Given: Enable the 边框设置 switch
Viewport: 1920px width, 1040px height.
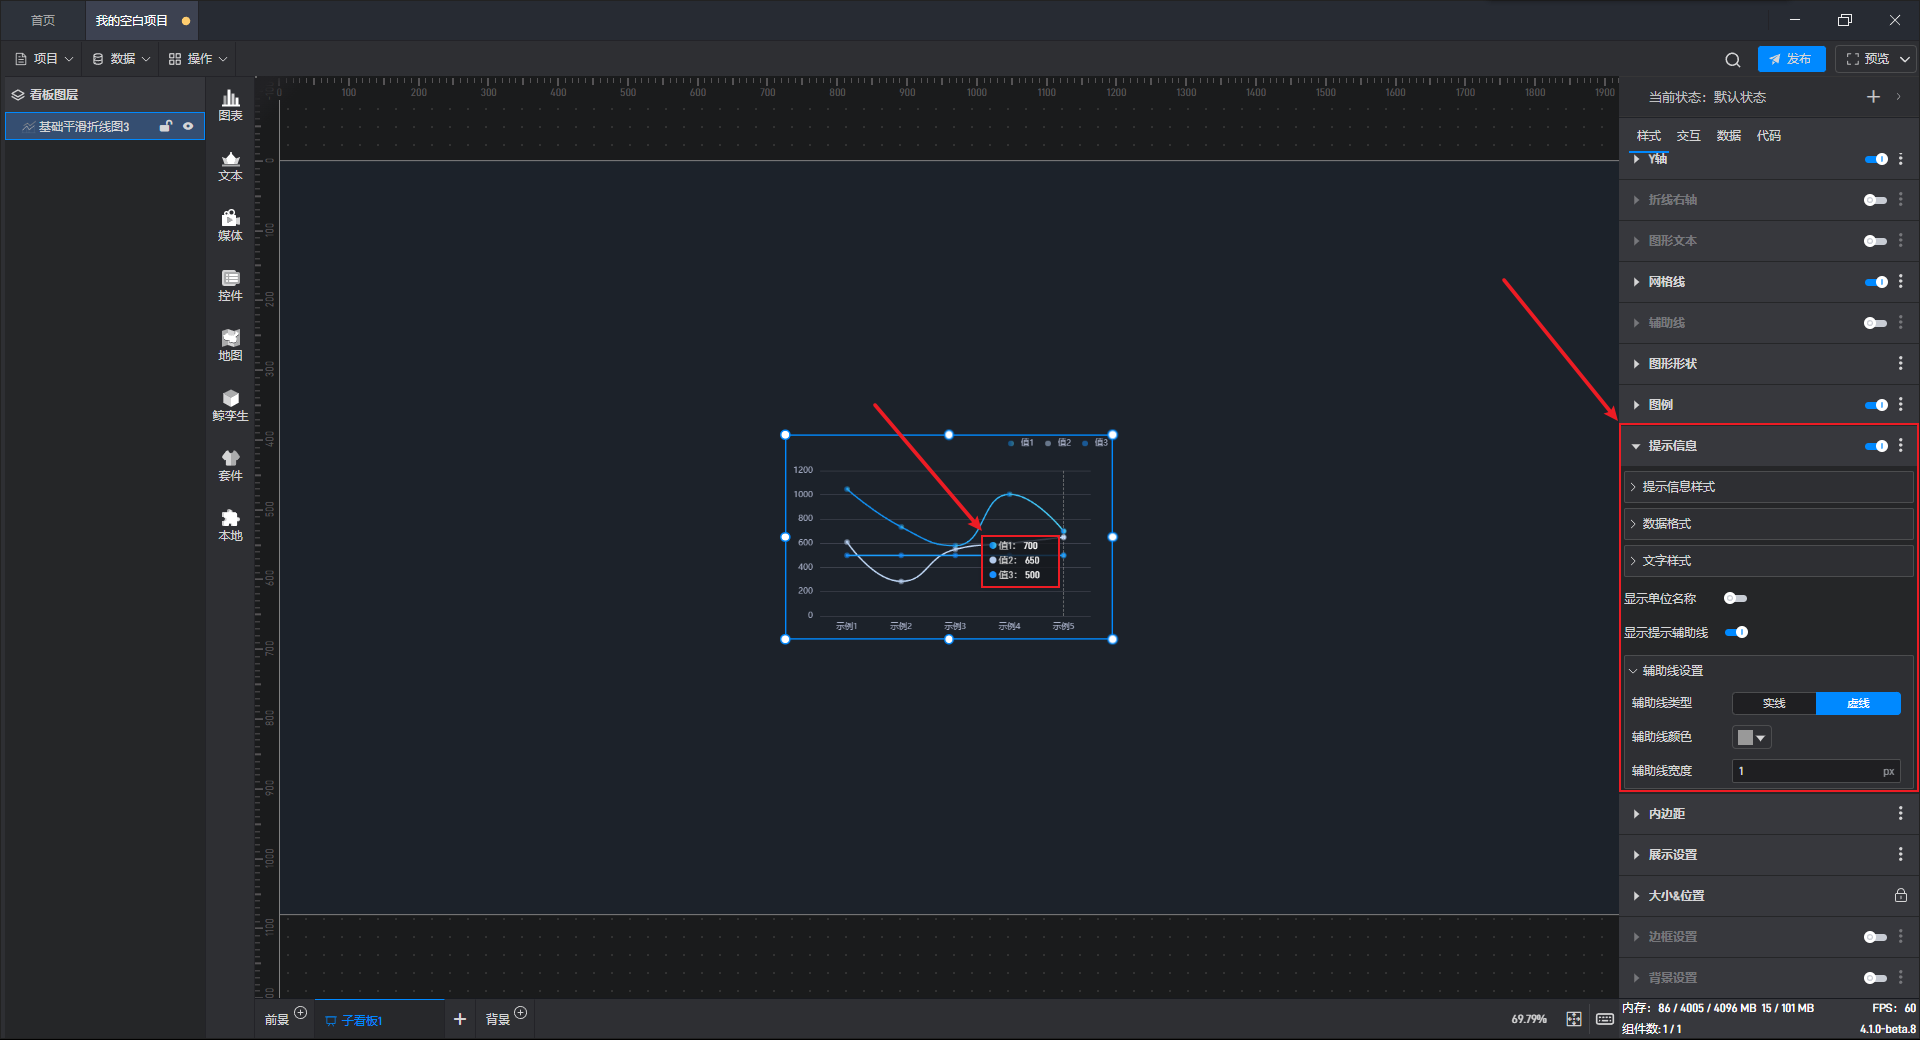Looking at the screenshot, I should coord(1876,937).
